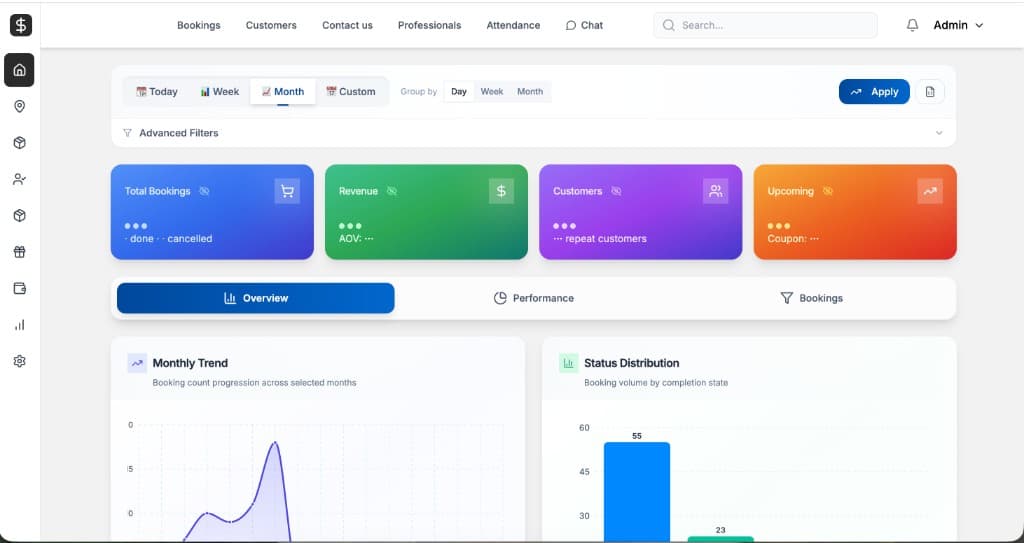Group by Week
Viewport: 1024px width, 543px height.
(492, 91)
